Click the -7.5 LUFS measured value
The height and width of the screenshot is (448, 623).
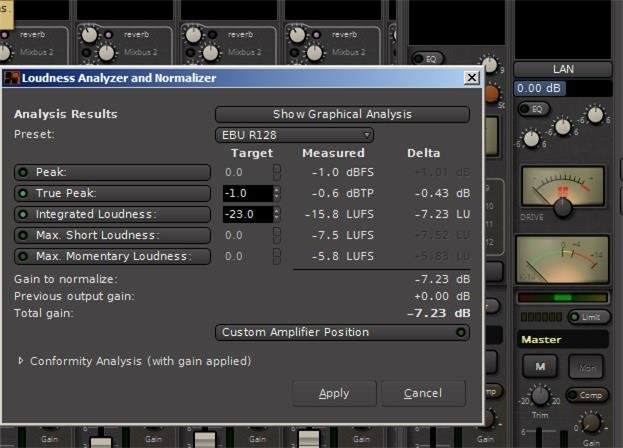[x=343, y=235]
